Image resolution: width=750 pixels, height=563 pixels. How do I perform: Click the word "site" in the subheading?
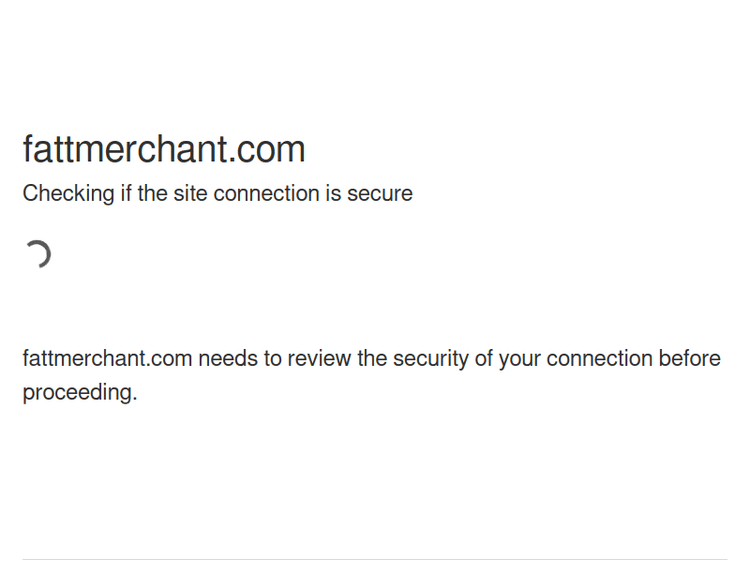[190, 194]
